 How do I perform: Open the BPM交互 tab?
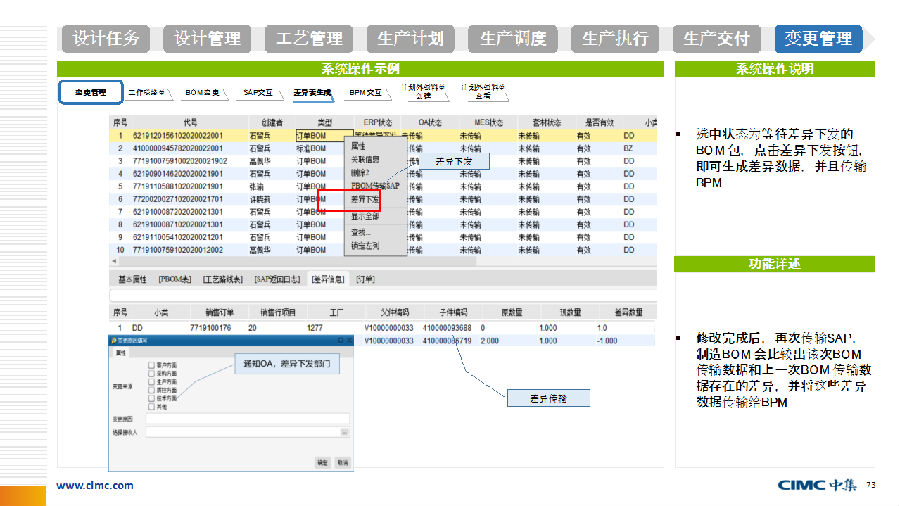[365, 92]
